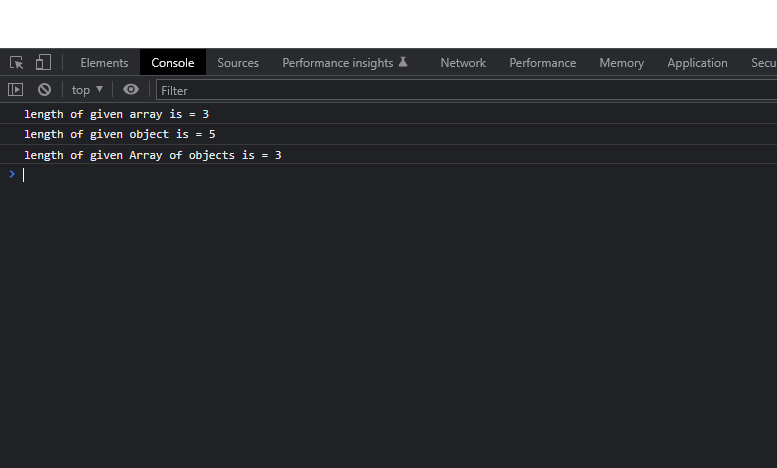The image size is (777, 468).
Task: Switch to the Elements tab
Action: coord(104,63)
